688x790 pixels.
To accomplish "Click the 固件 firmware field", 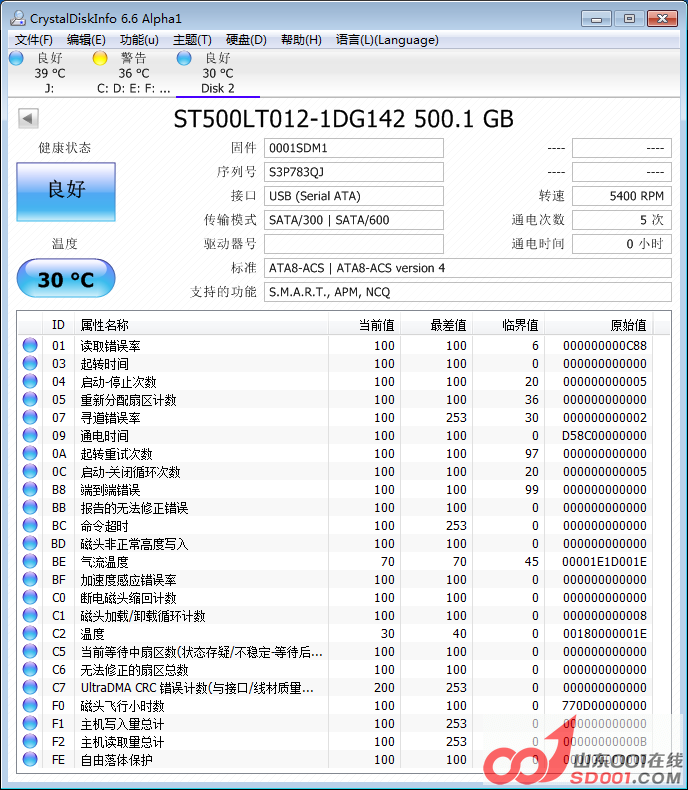I will point(353,148).
